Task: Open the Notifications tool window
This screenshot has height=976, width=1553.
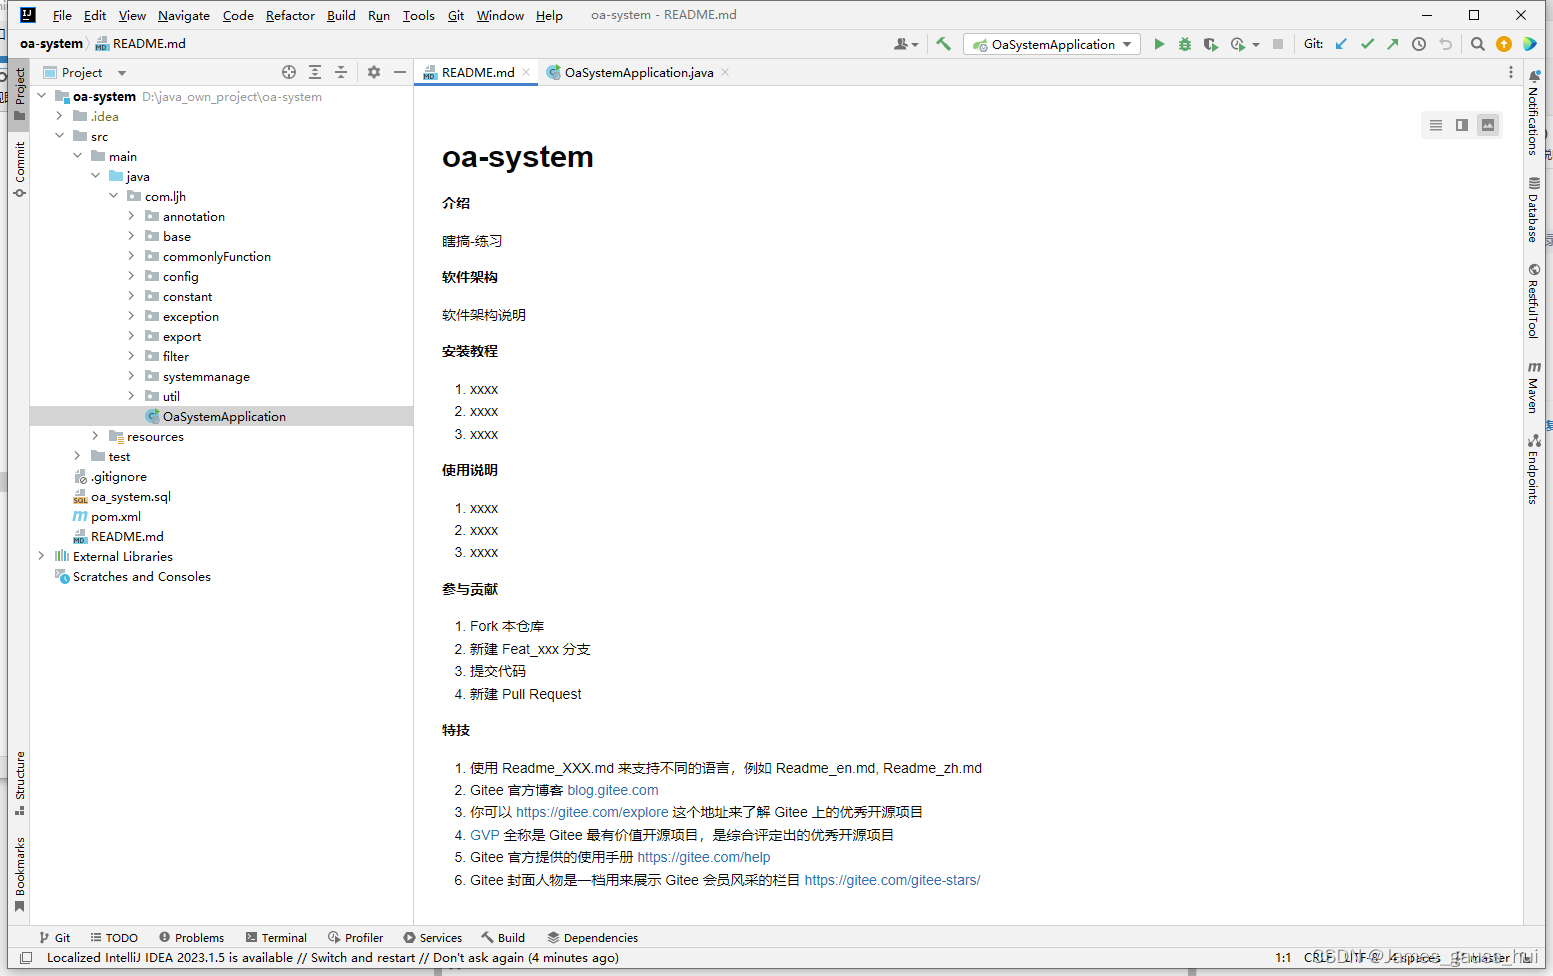Action: tap(1533, 113)
